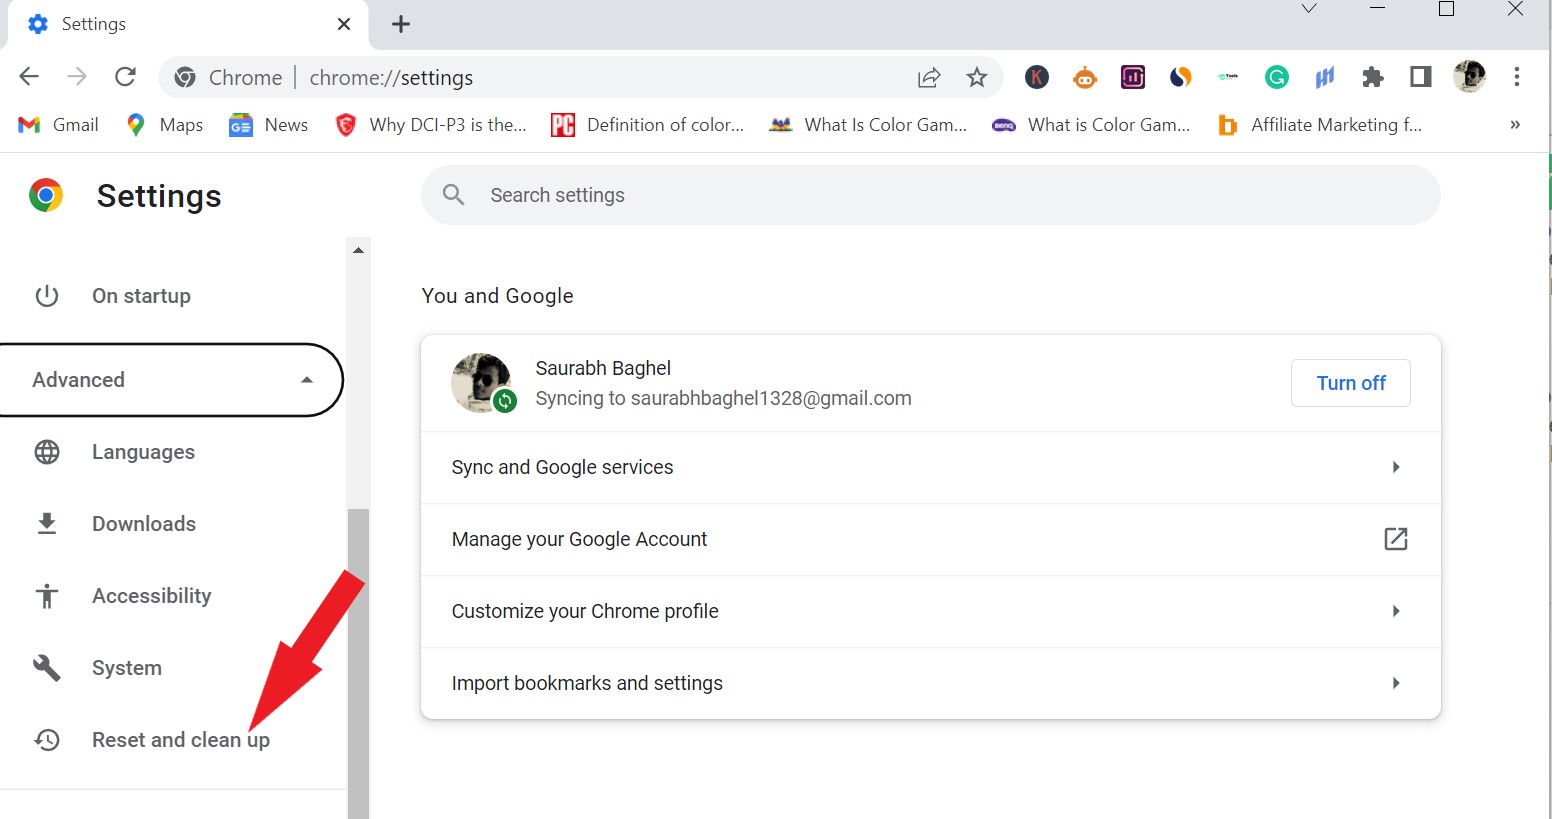Click the Downloads sidebar icon
1552x819 pixels.
click(144, 523)
